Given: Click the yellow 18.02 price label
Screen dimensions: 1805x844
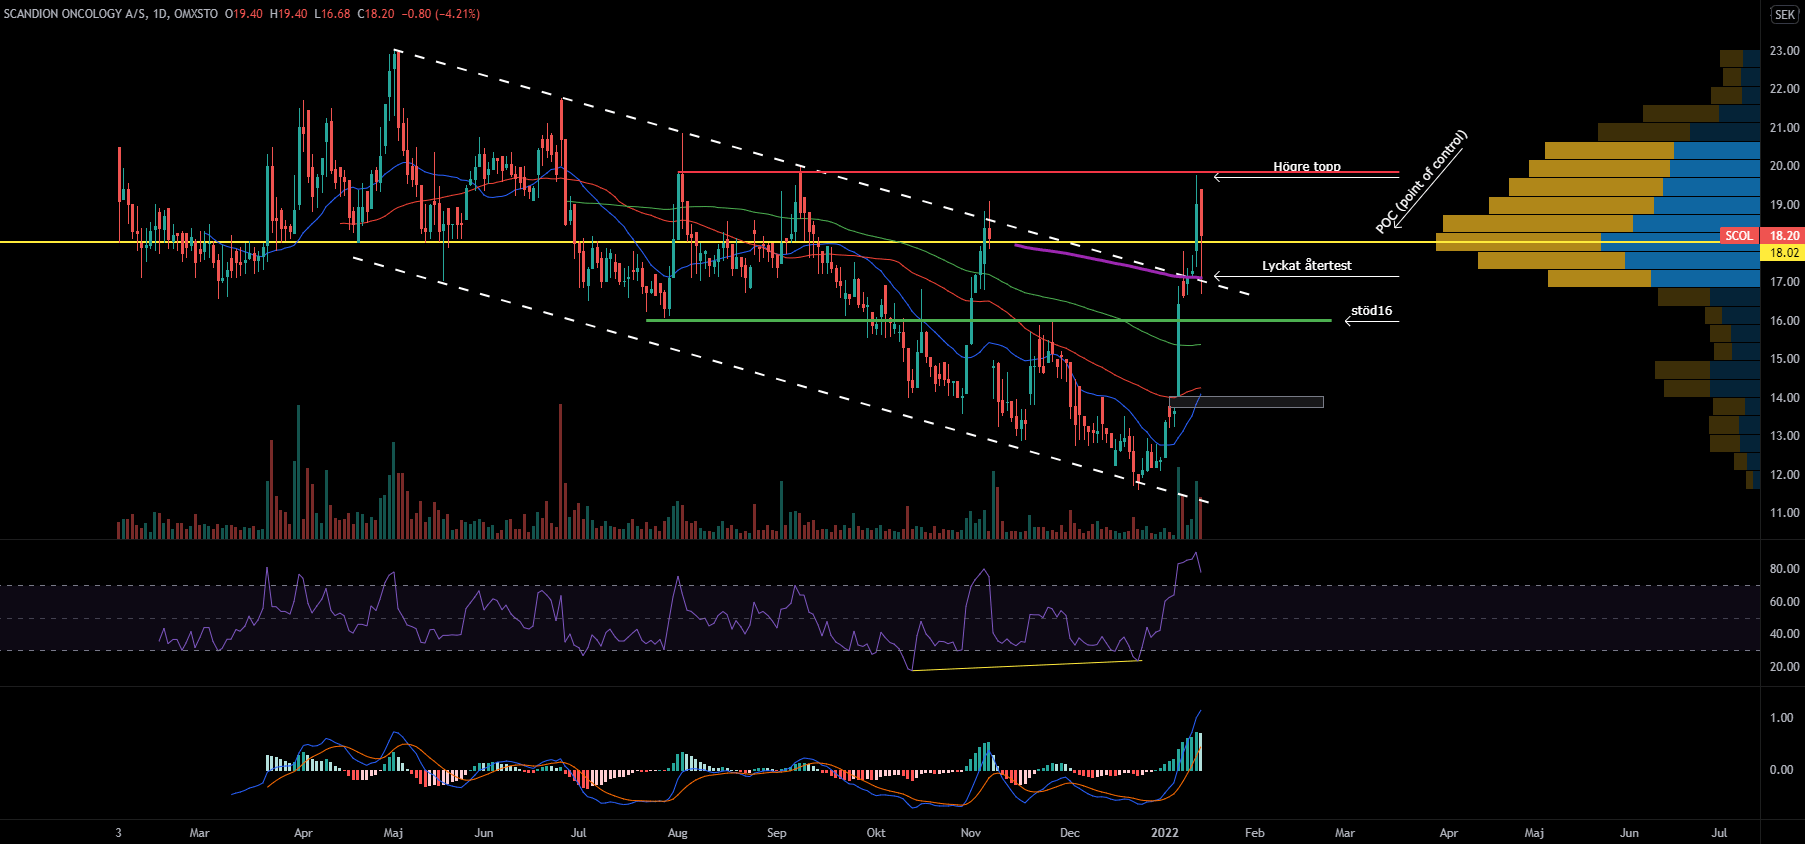Looking at the screenshot, I should point(1784,253).
